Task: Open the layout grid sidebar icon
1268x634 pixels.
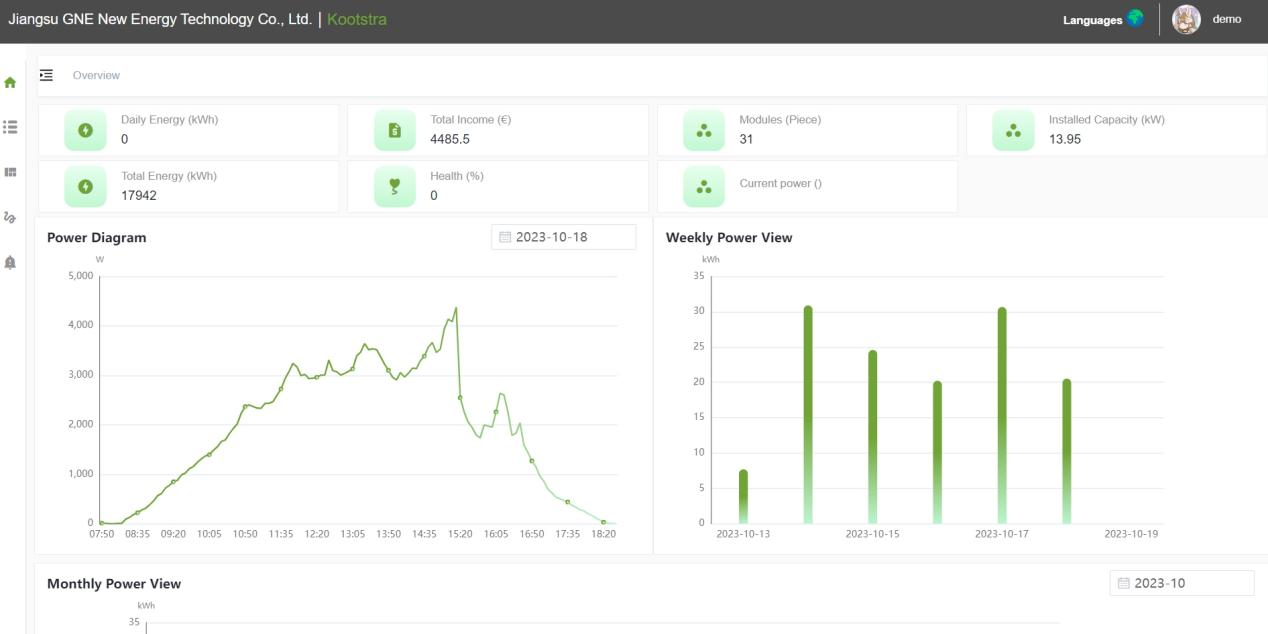Action: [11, 172]
